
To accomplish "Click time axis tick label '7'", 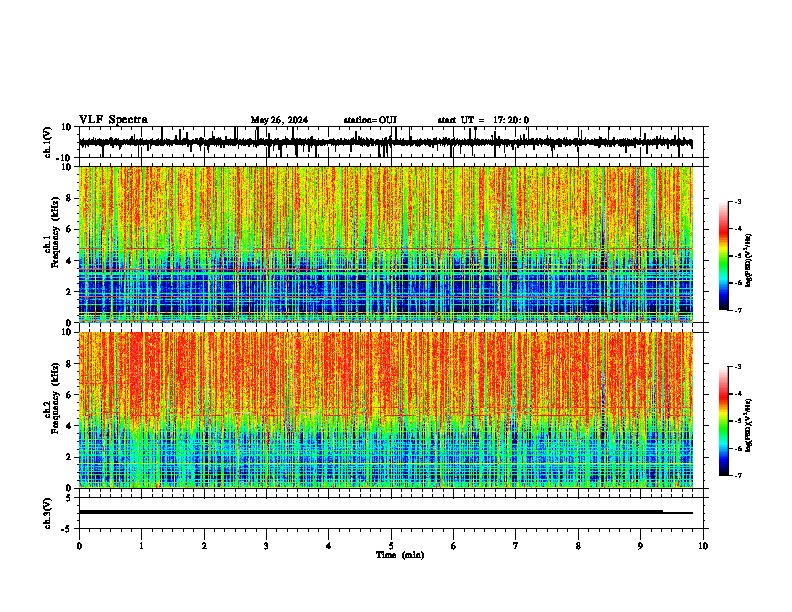I will [x=516, y=546].
